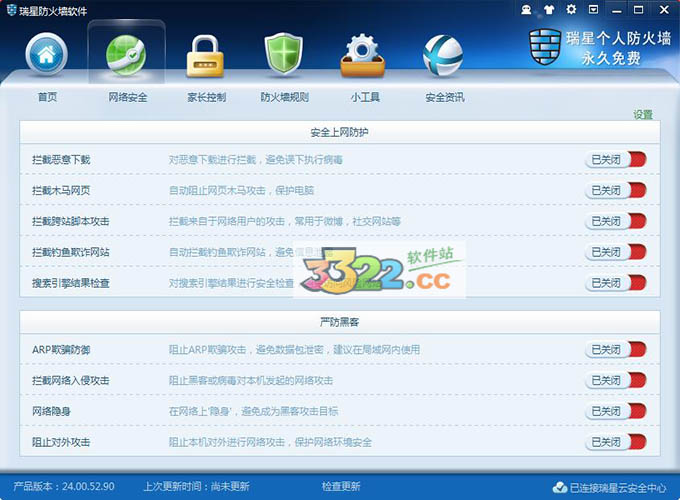Switch to 安全资讯 tab label
The height and width of the screenshot is (500, 680).
(x=445, y=97)
